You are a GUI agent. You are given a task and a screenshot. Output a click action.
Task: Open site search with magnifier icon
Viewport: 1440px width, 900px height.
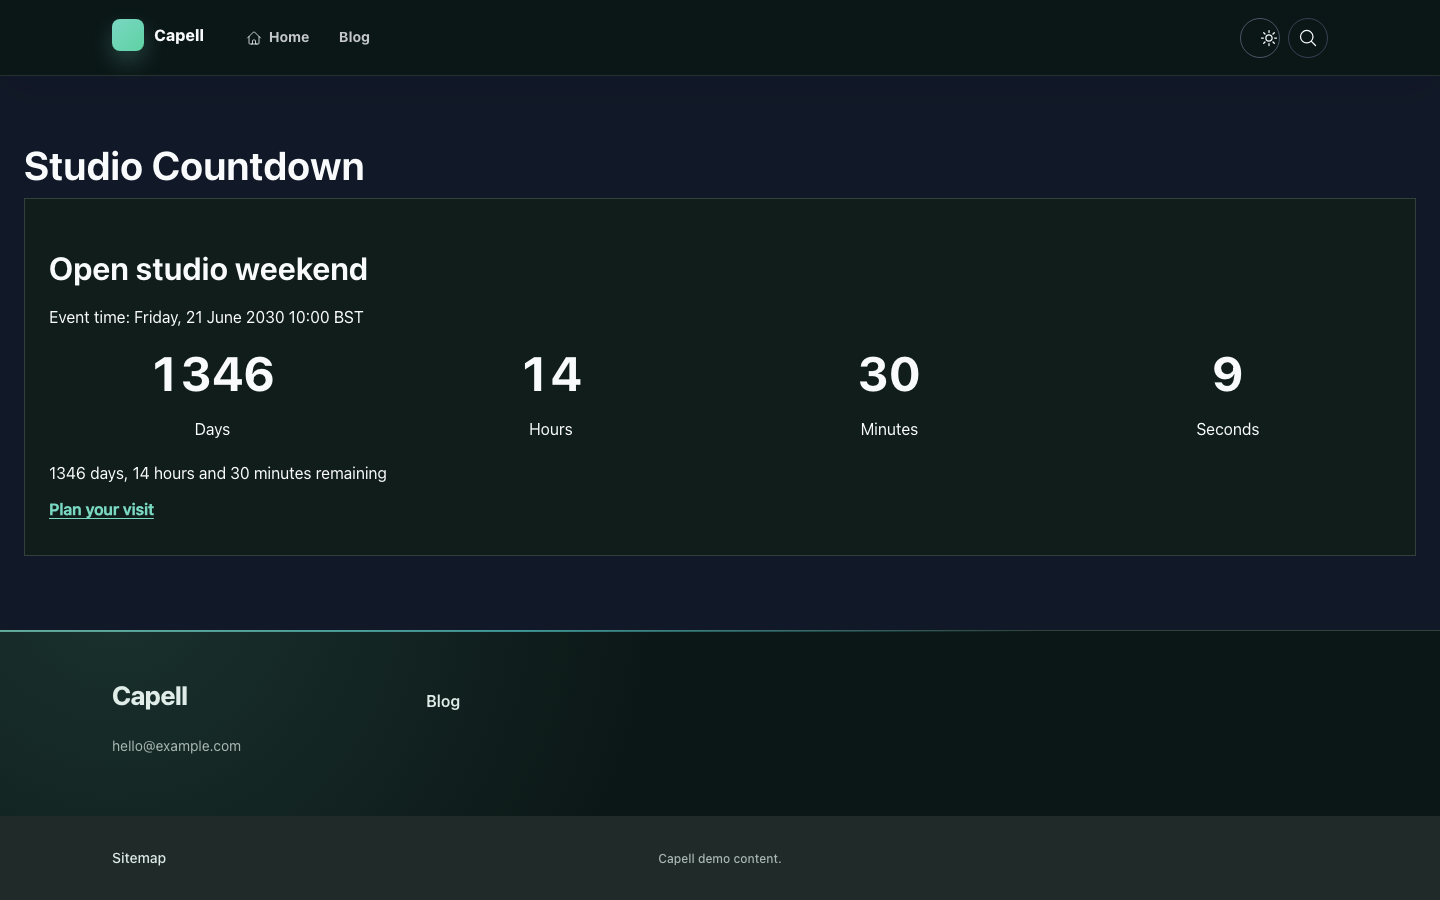click(x=1308, y=38)
